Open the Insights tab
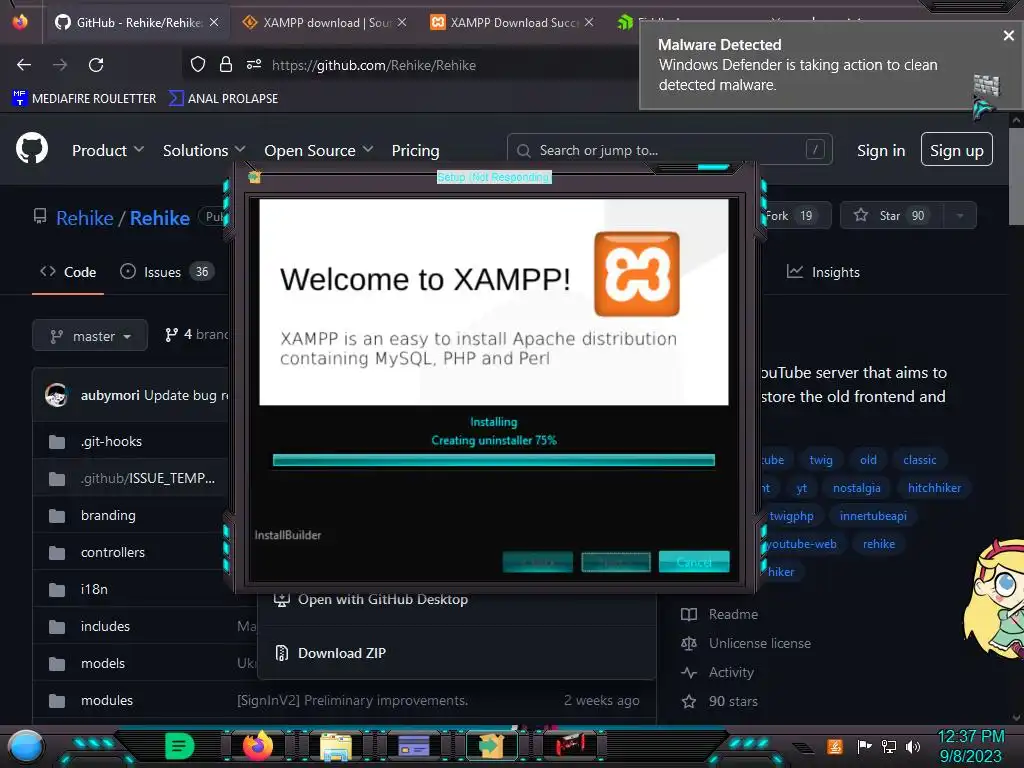Image resolution: width=1024 pixels, height=768 pixels. pos(823,272)
